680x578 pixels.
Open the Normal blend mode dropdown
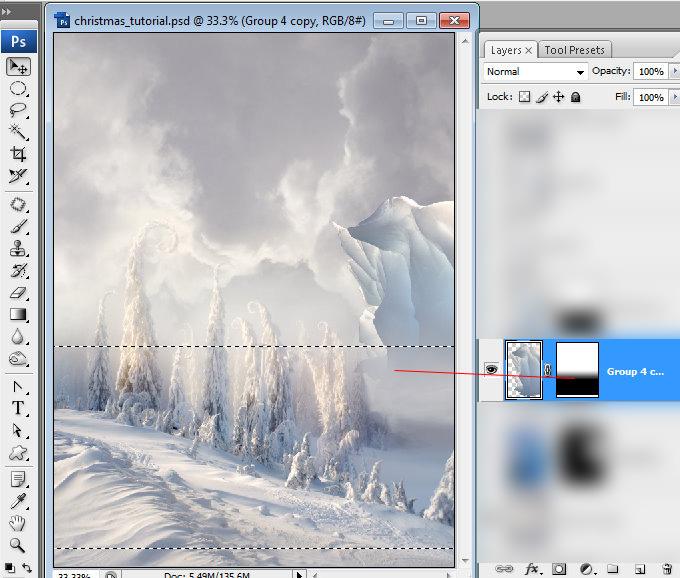(536, 72)
